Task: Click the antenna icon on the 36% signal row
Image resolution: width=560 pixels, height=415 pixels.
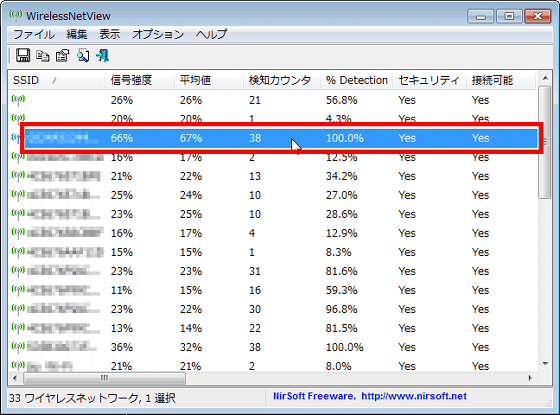Action: click(x=18, y=347)
